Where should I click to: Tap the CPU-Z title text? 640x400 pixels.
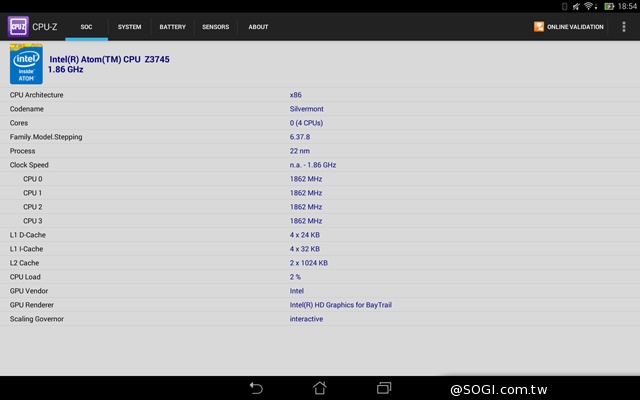coord(45,27)
